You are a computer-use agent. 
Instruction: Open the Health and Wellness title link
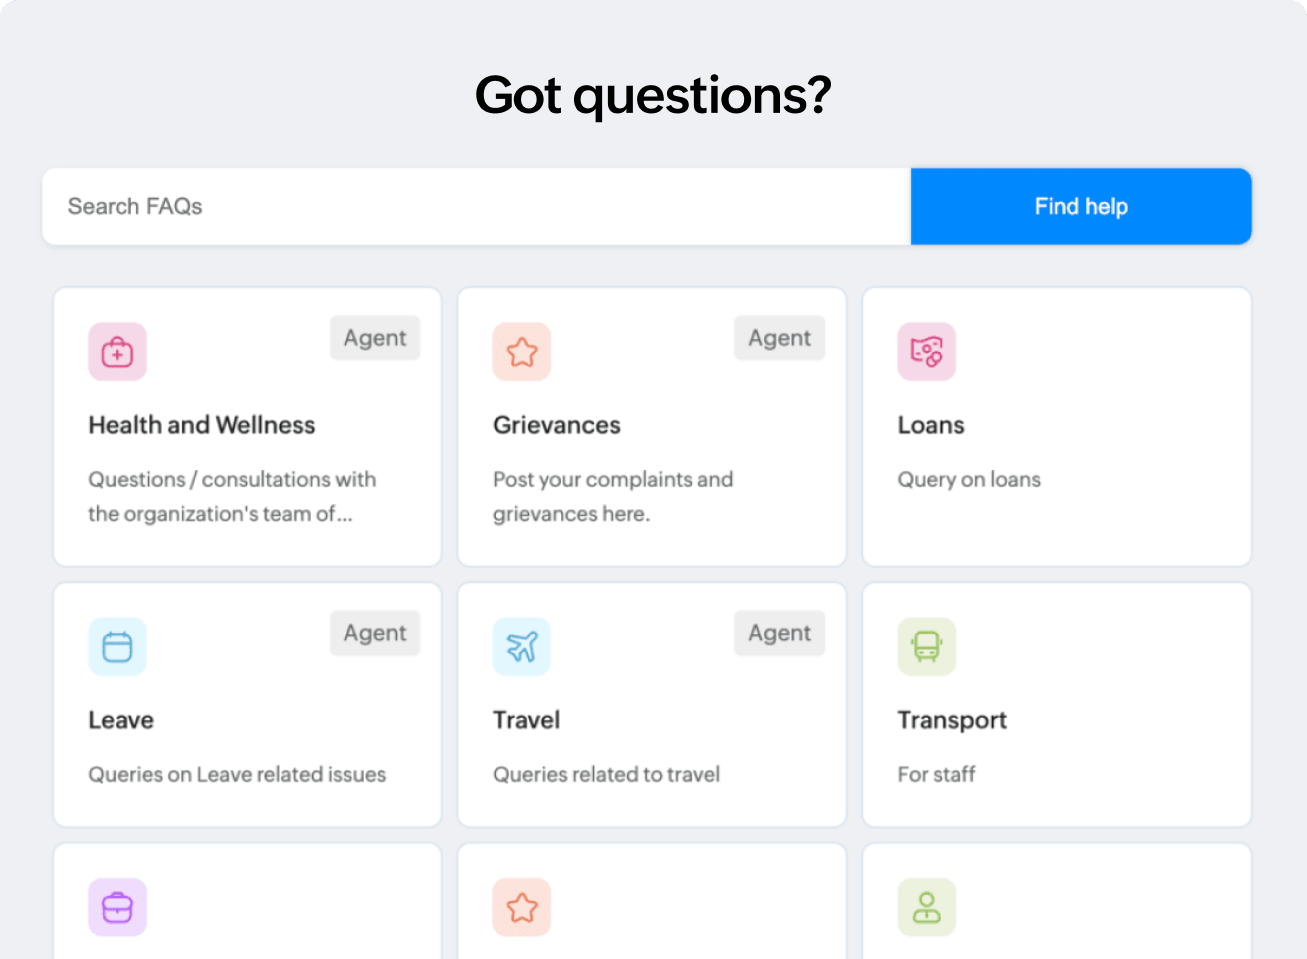(x=202, y=425)
